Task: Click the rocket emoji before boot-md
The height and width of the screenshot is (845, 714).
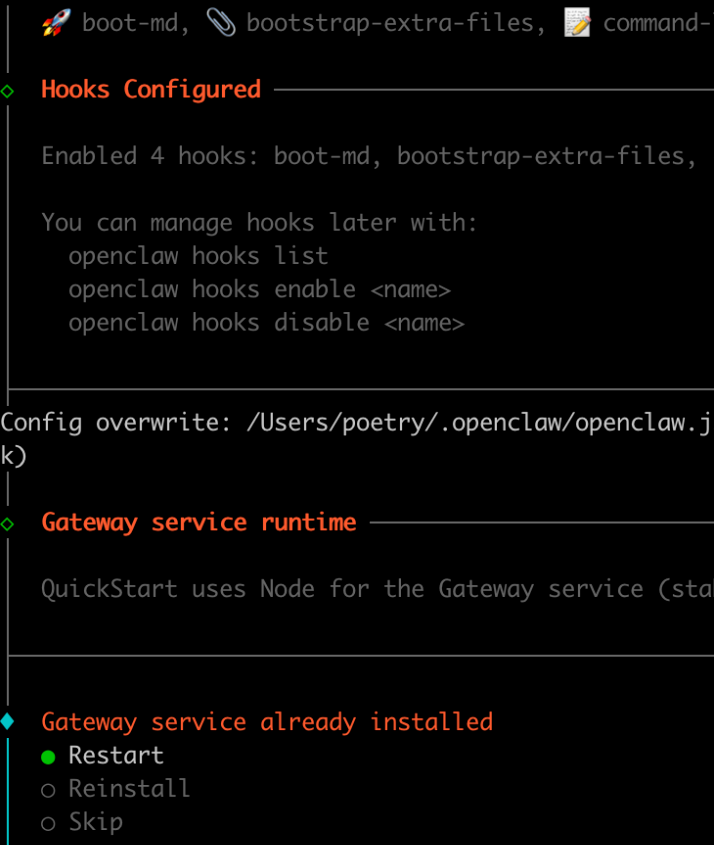Action: tap(57, 23)
